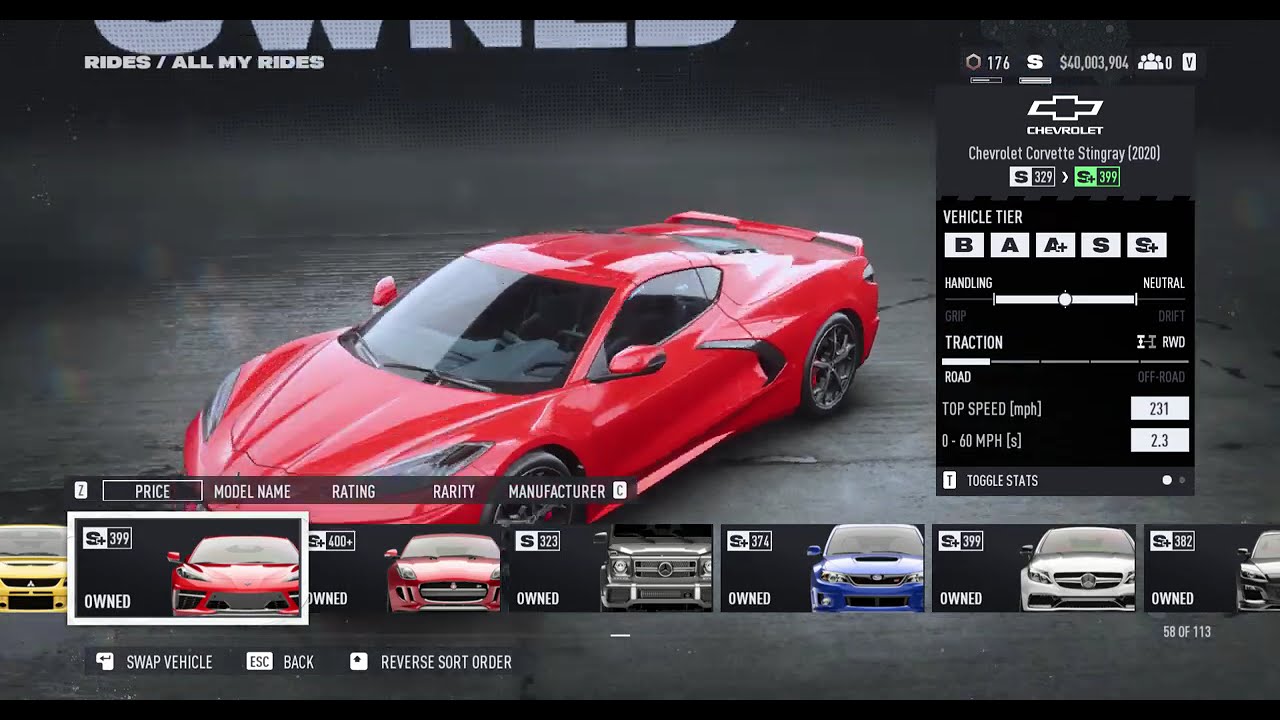
Task: Go Back from the rides menu
Action: pos(298,662)
